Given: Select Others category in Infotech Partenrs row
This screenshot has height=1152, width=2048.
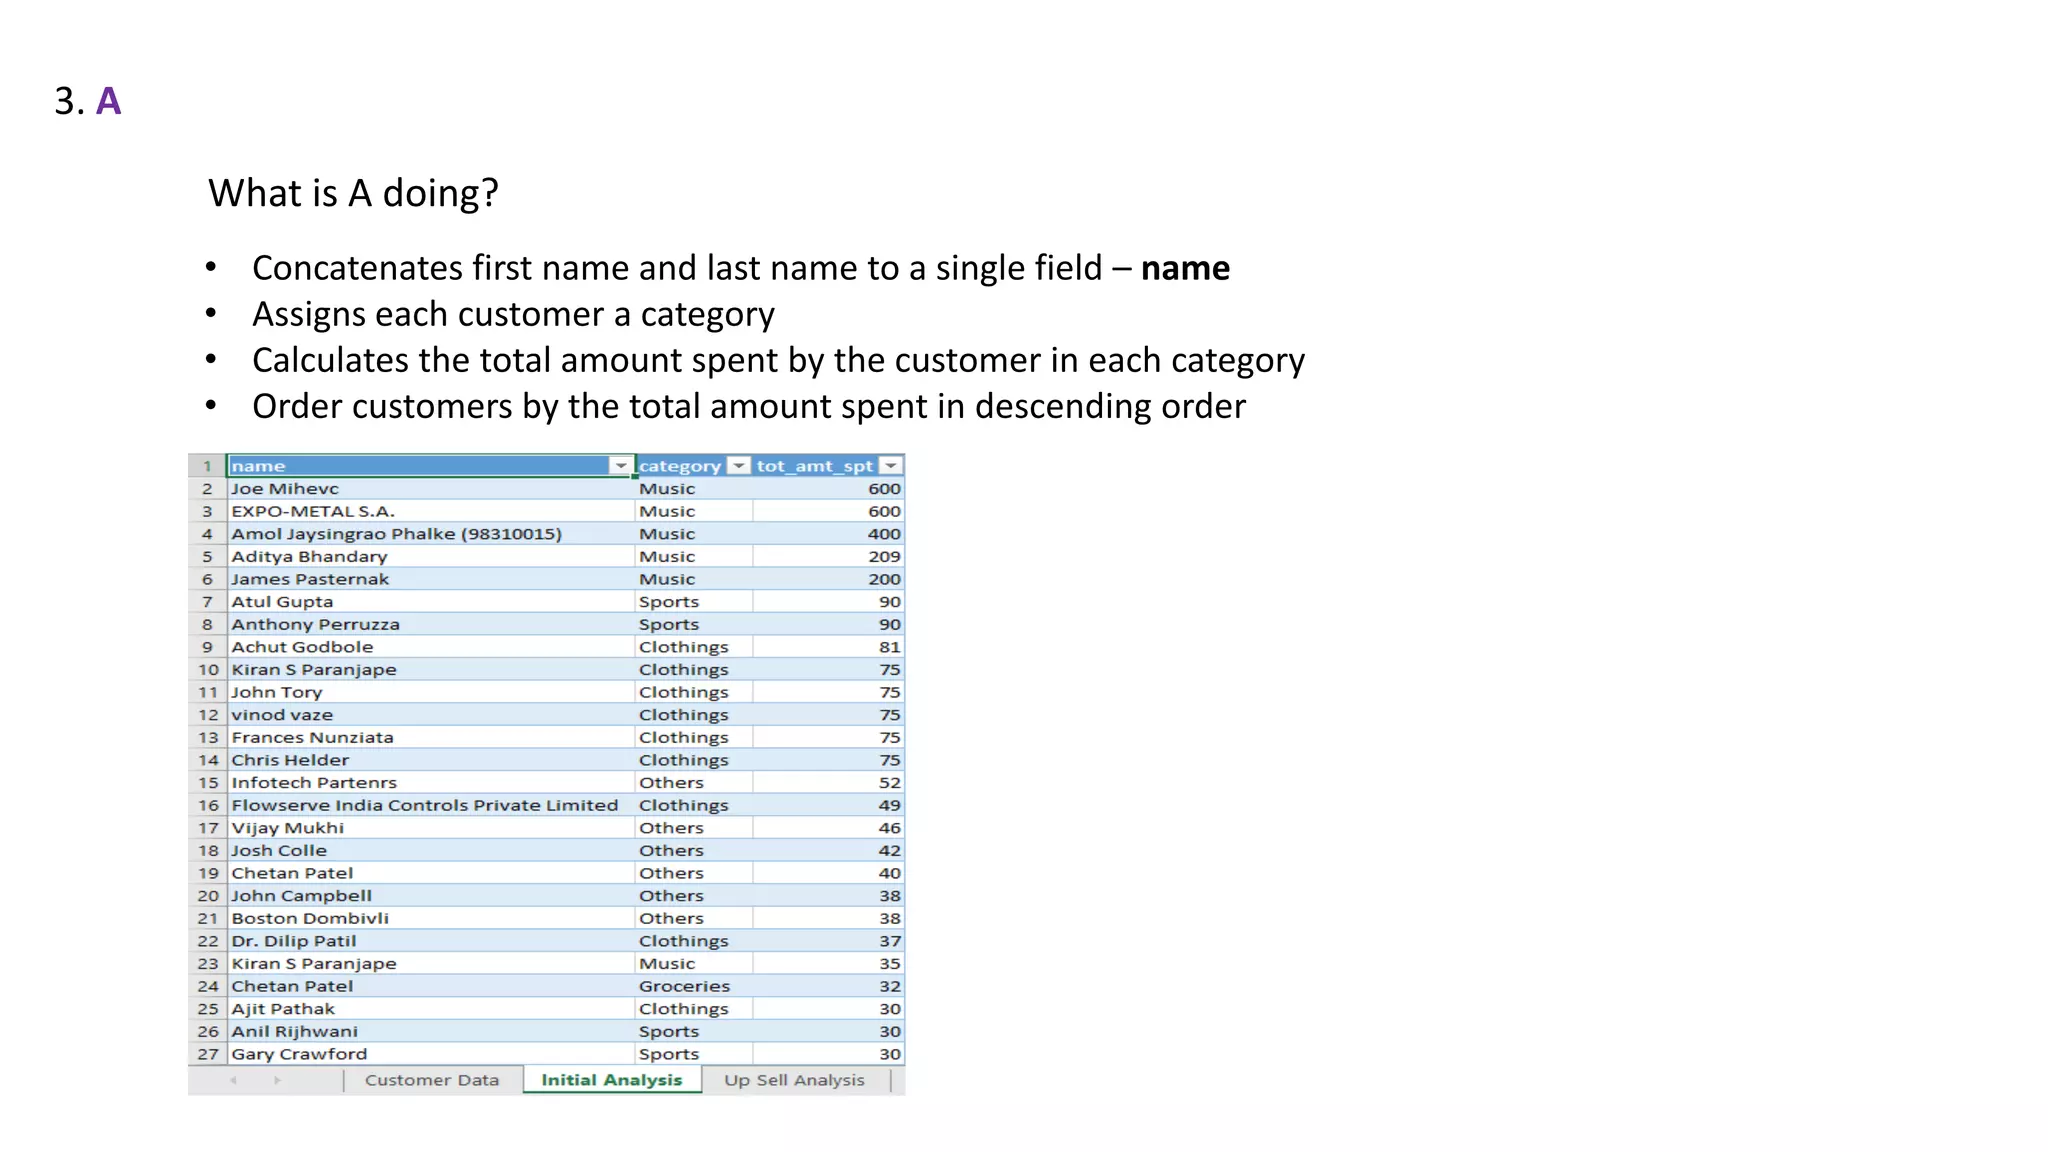Looking at the screenshot, I should click(x=694, y=783).
